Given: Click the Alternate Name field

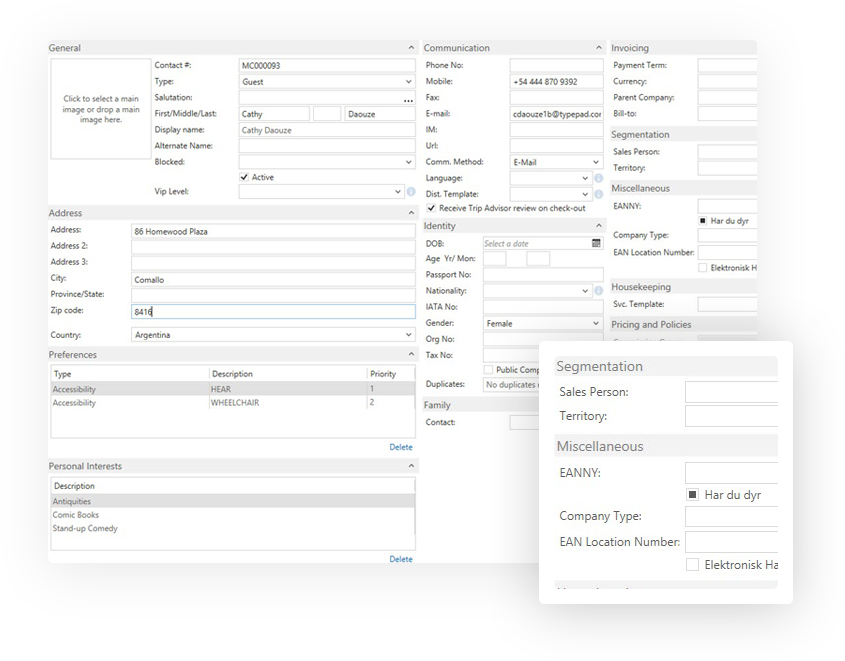Looking at the screenshot, I should tap(327, 146).
